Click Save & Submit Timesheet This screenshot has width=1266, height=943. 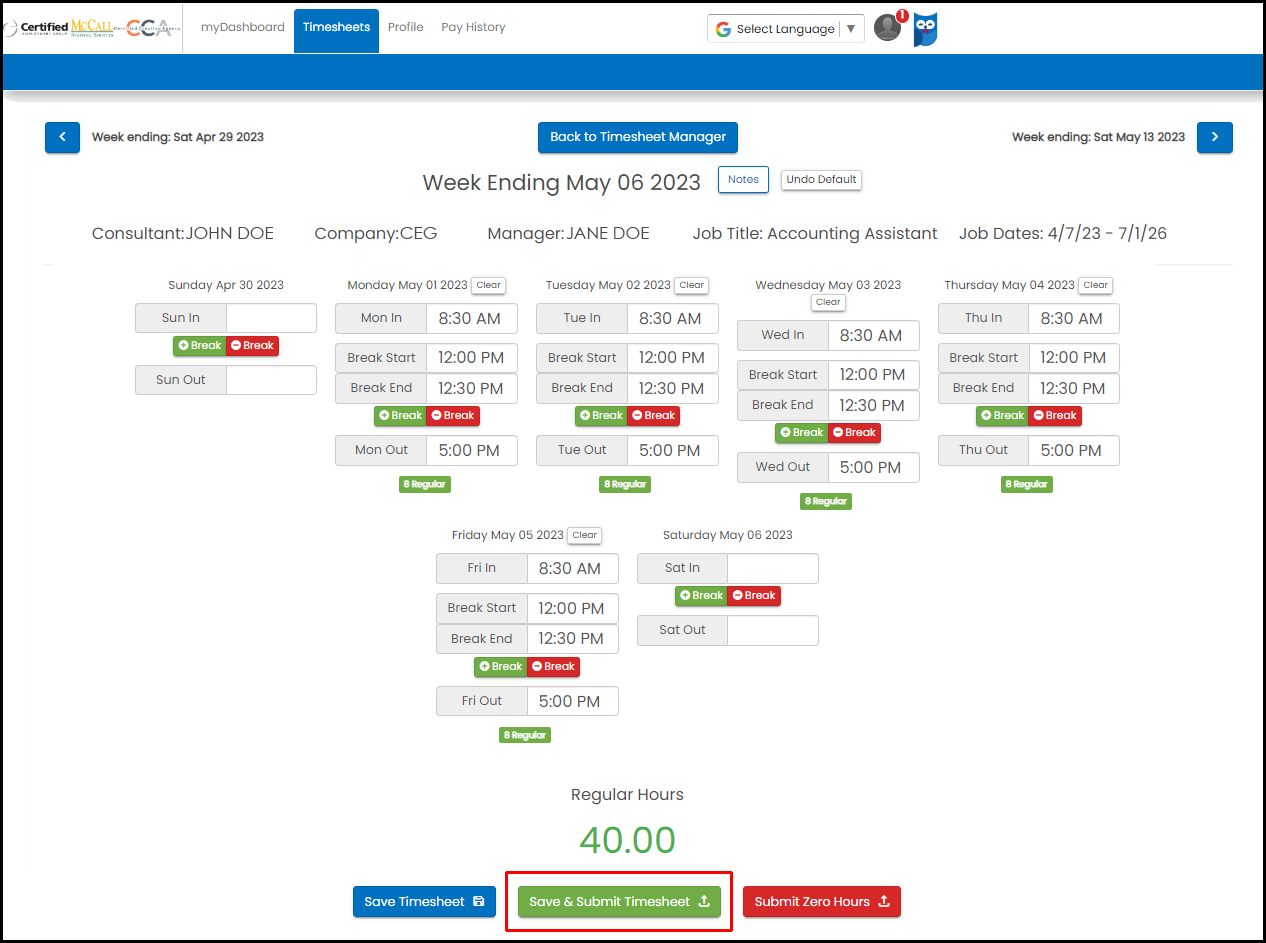pos(619,902)
